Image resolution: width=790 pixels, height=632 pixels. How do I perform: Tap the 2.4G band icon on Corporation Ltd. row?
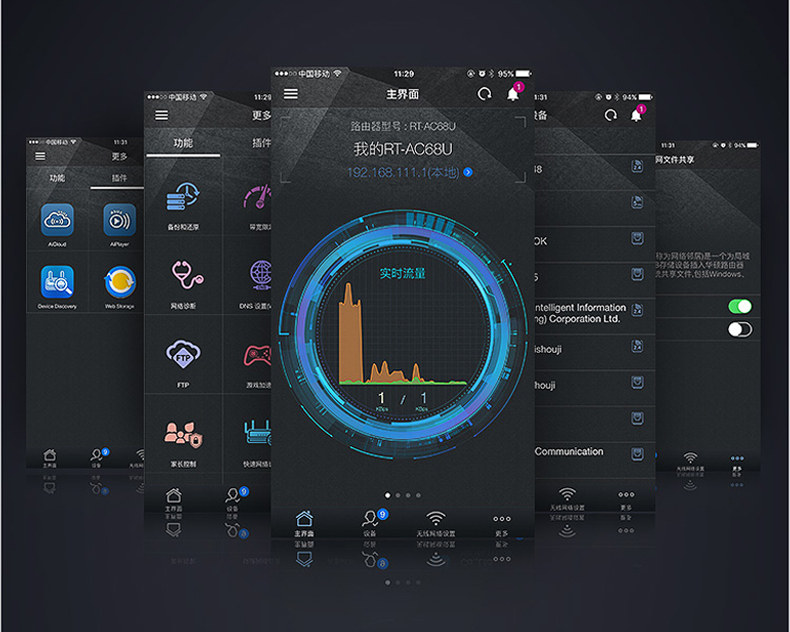pyautogui.click(x=637, y=309)
